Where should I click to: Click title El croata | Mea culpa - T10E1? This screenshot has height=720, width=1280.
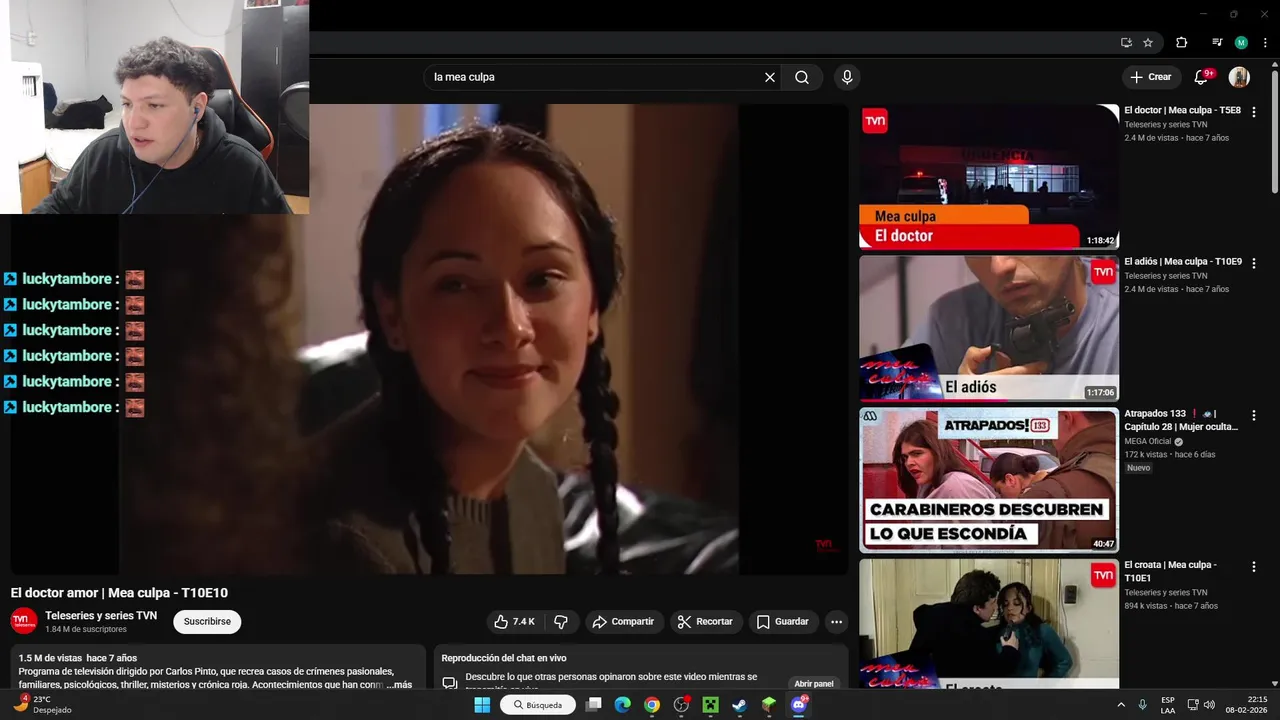pyautogui.click(x=1170, y=571)
